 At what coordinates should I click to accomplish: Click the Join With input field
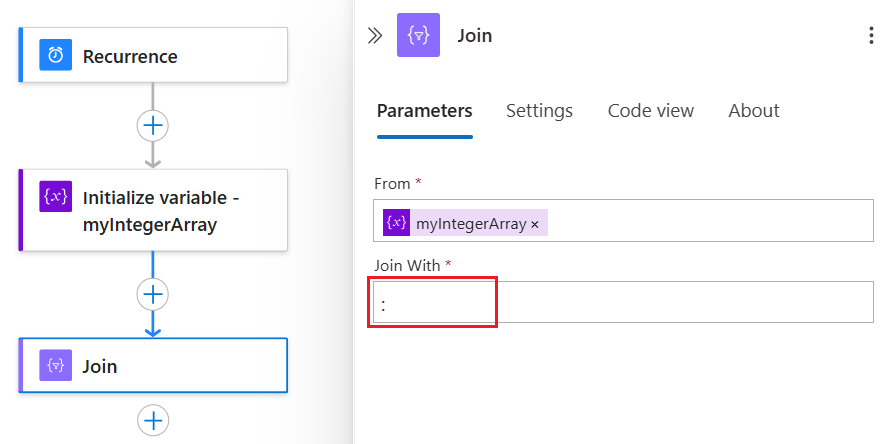pyautogui.click(x=623, y=302)
